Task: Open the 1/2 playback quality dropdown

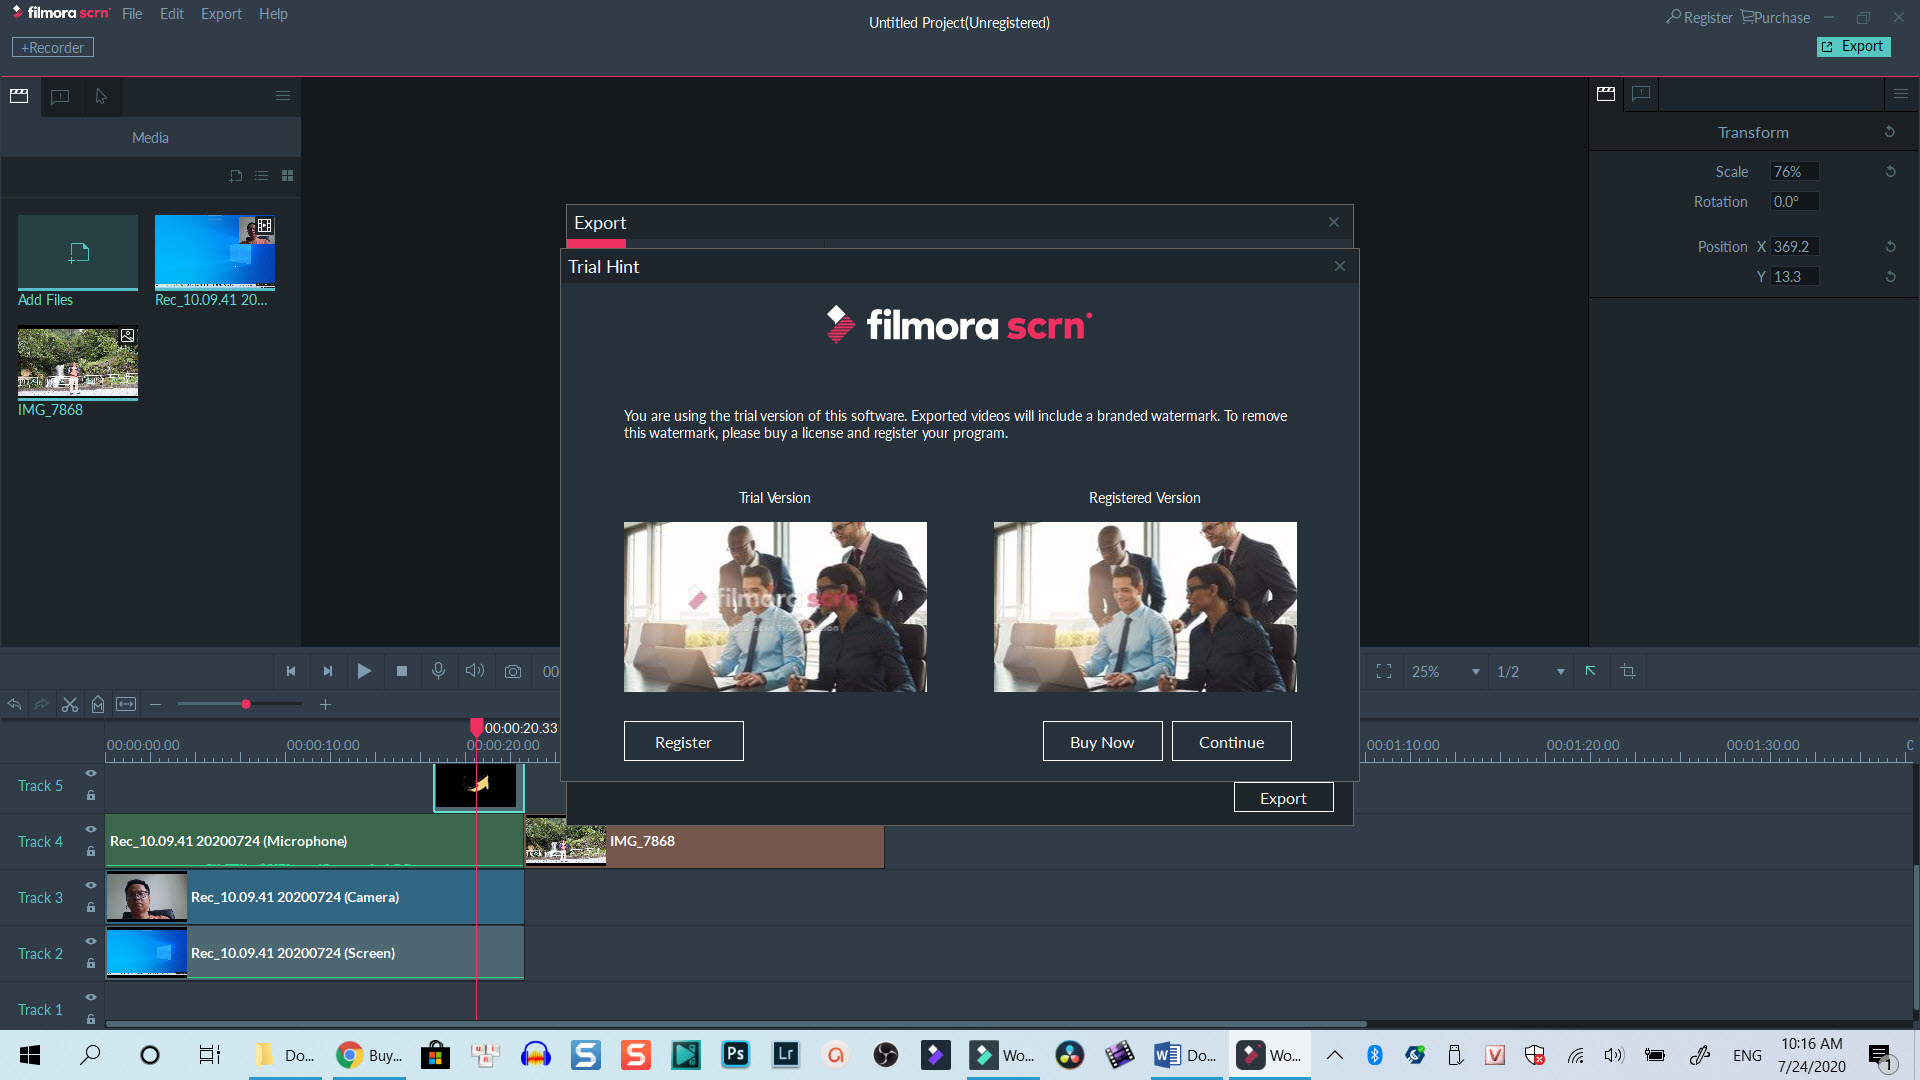Action: 1561,671
